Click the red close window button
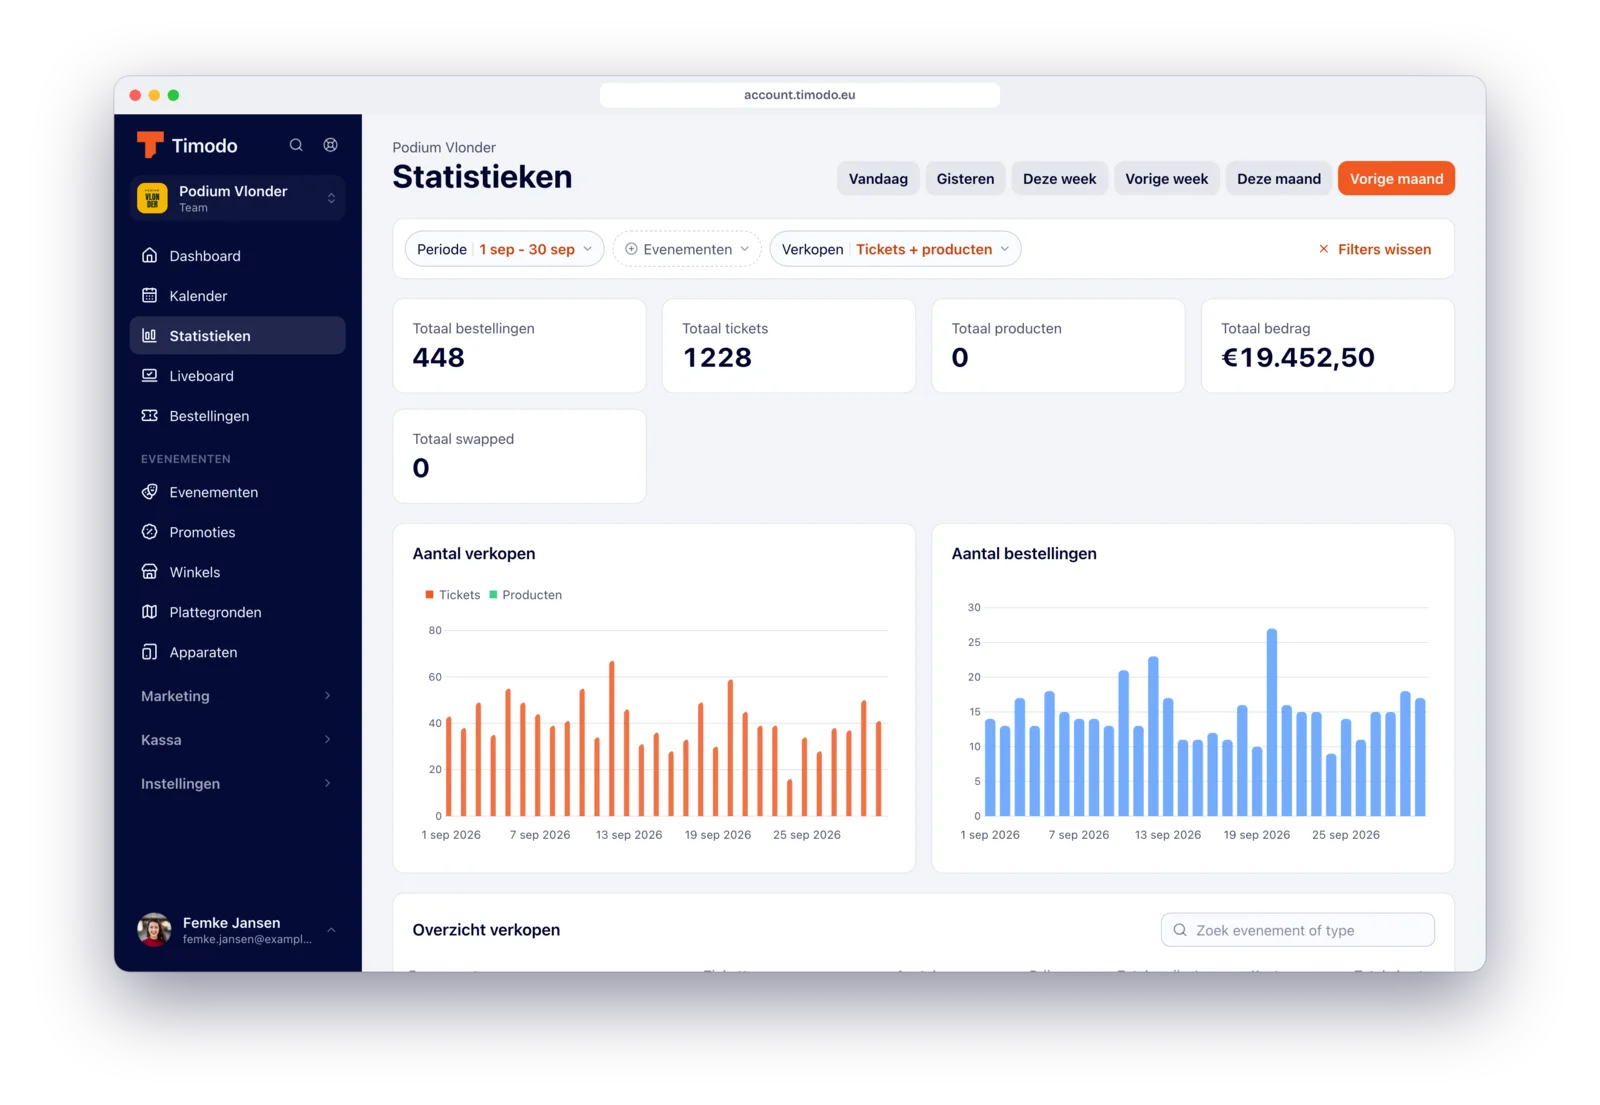This screenshot has height=1105, width=1600. tap(135, 95)
